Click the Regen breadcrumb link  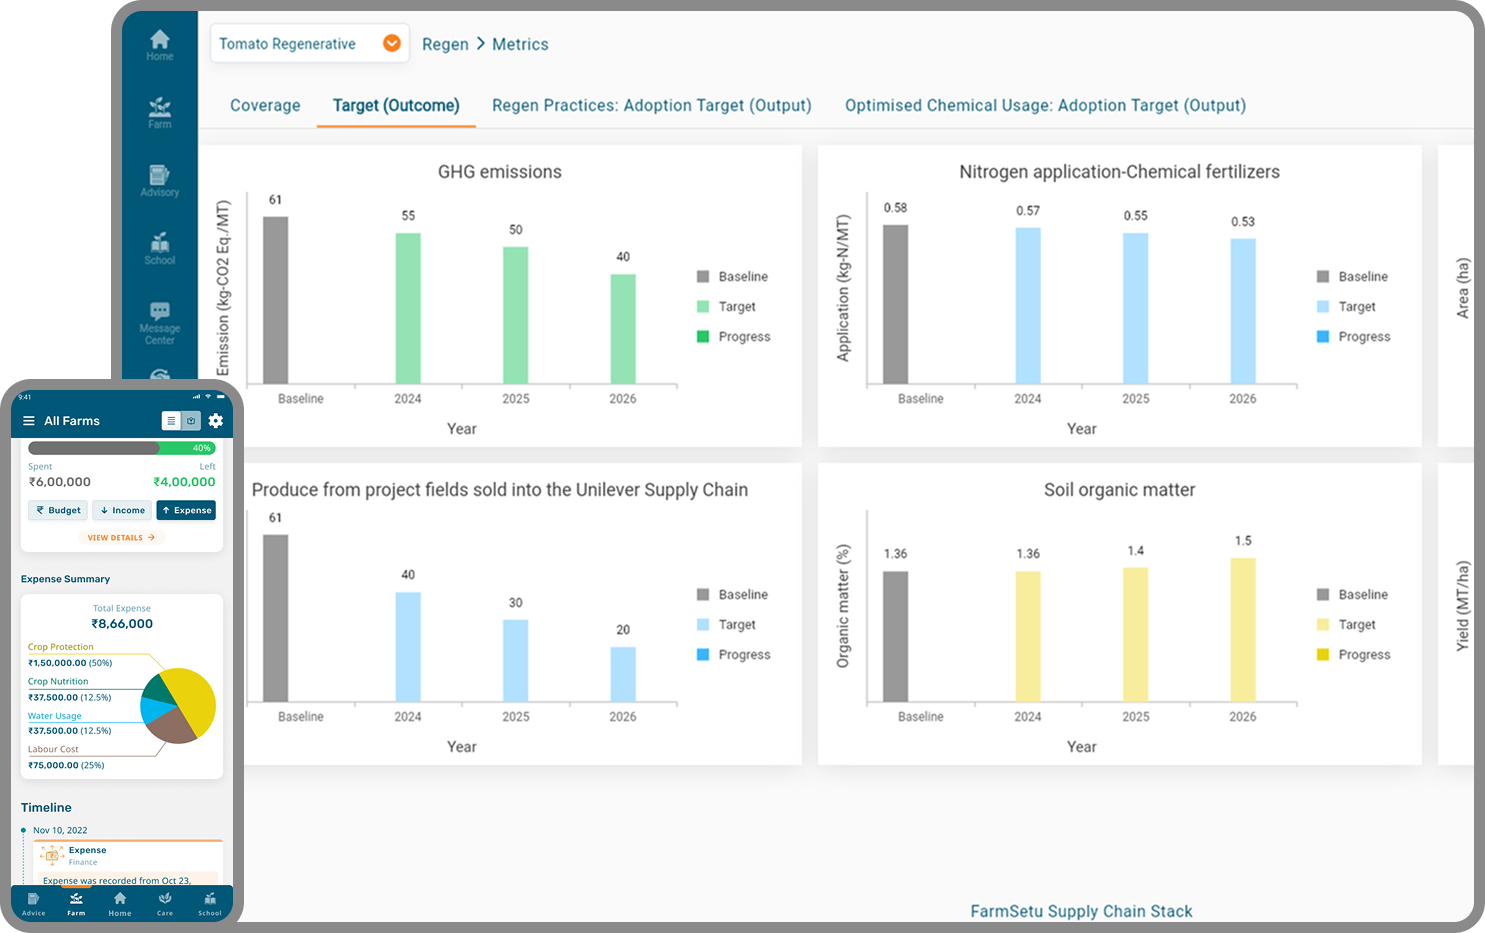click(445, 44)
